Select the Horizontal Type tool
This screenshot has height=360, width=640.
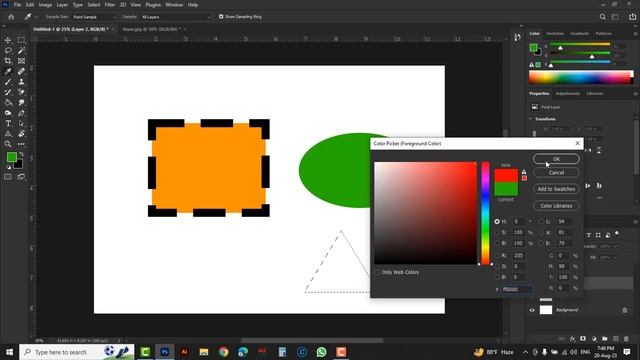(x=8, y=123)
